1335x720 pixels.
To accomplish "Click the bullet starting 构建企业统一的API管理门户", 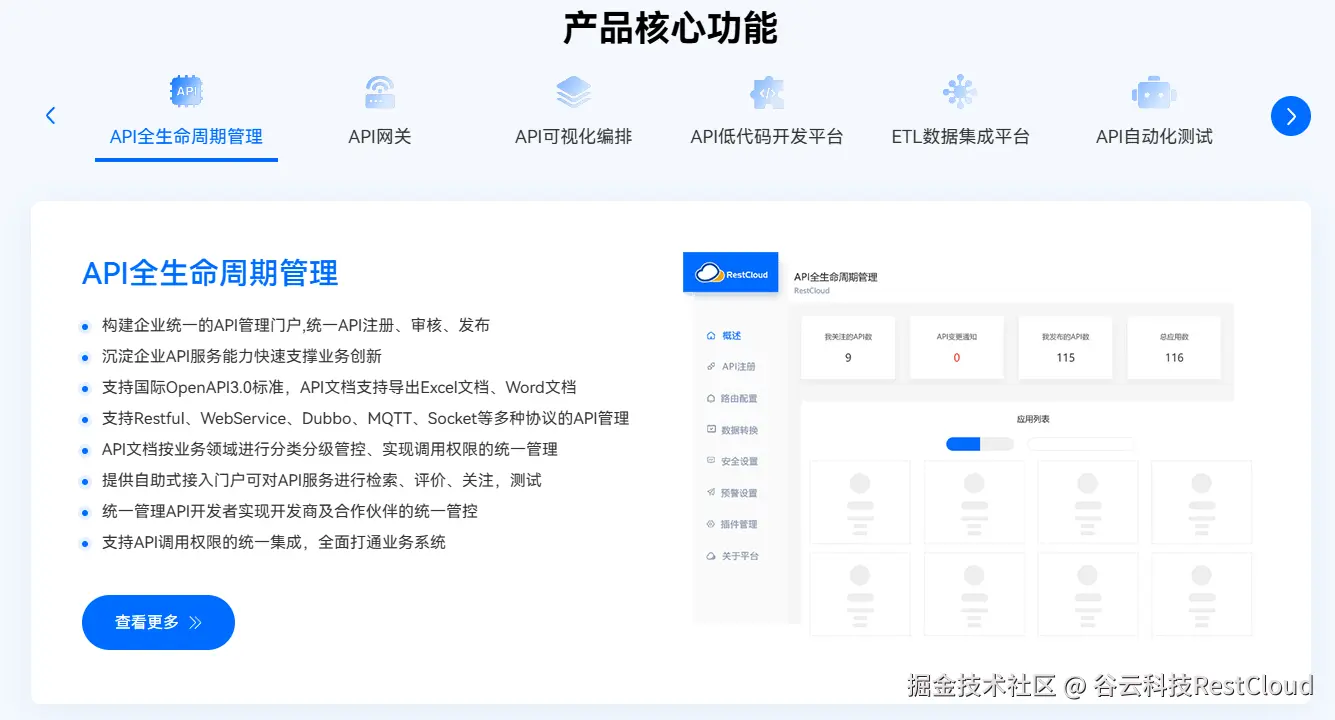I will point(296,325).
